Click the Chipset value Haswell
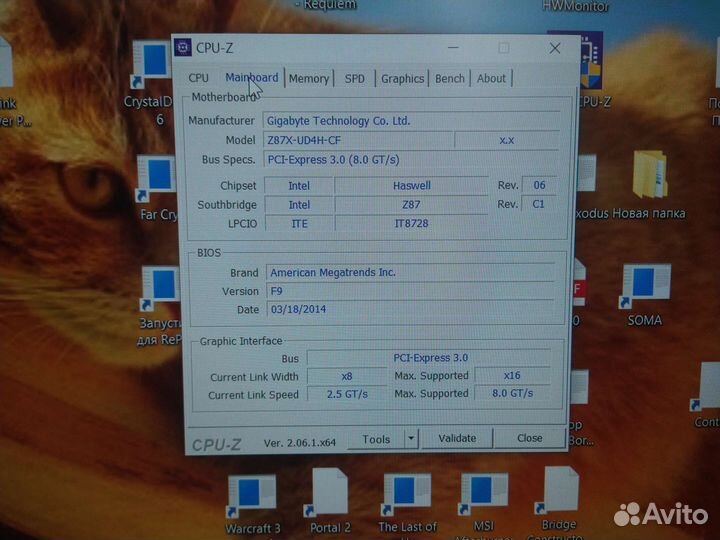This screenshot has width=720, height=540. (411, 186)
